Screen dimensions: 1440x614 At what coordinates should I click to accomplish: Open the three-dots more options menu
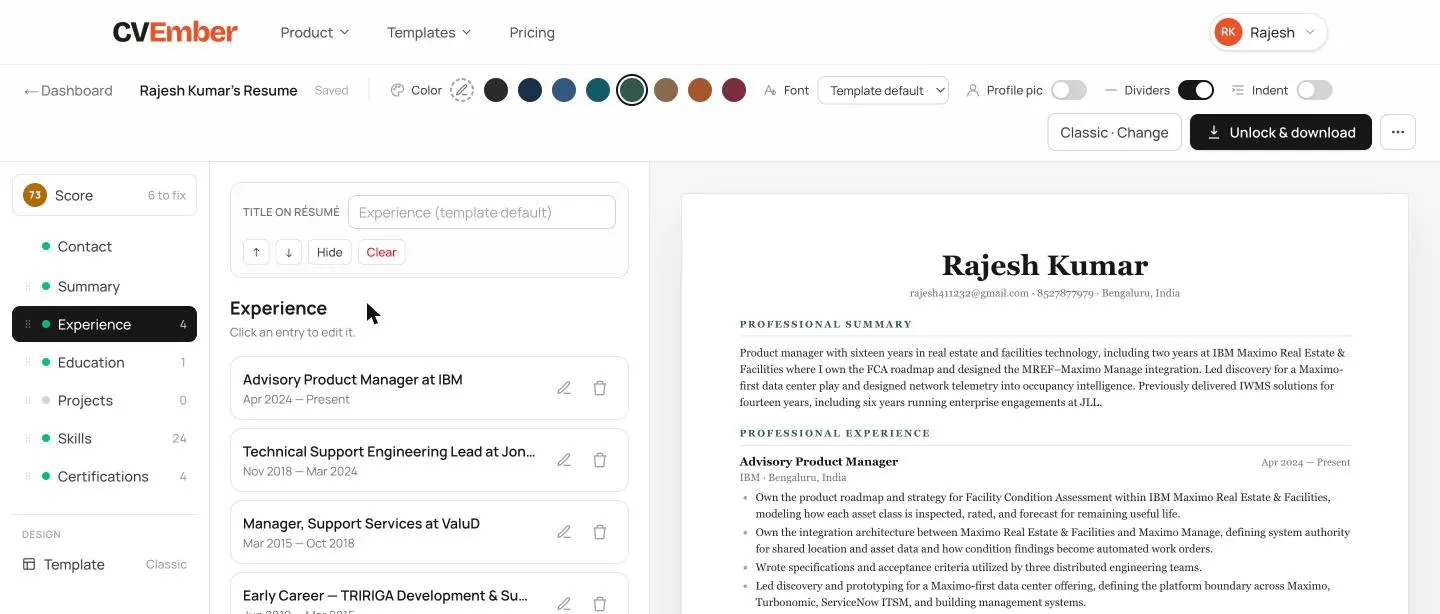pos(1398,132)
